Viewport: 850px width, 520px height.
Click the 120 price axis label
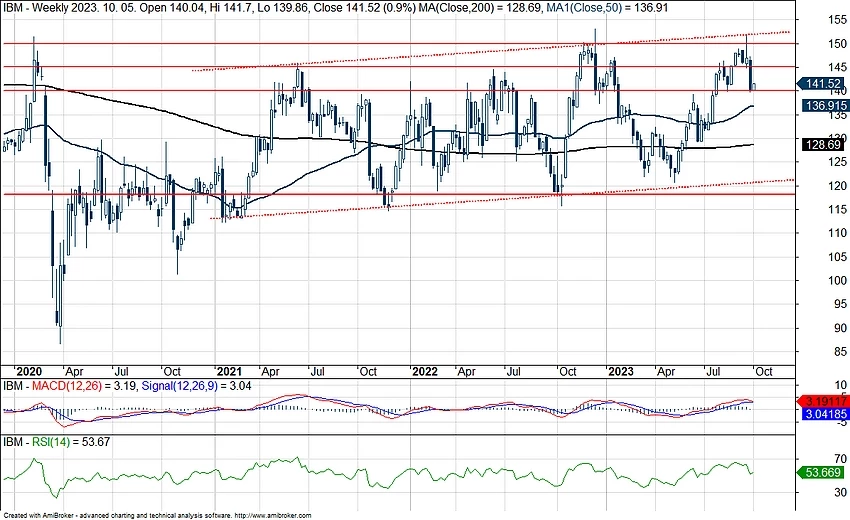pyautogui.click(x=837, y=186)
